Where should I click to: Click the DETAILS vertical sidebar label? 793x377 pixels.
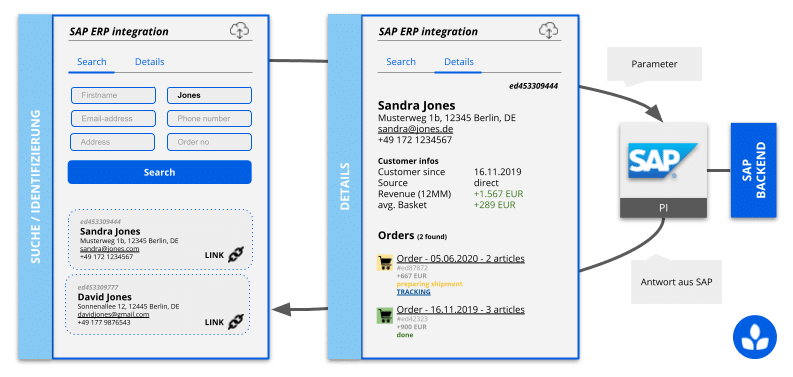345,186
